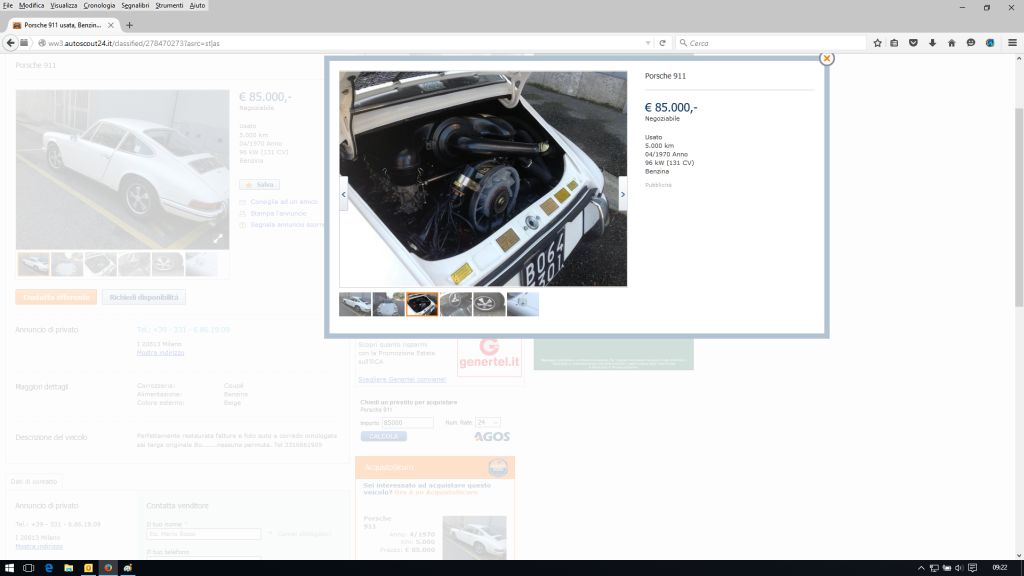Show the next photo with the right arrow
The image size is (1024, 576).
point(622,195)
